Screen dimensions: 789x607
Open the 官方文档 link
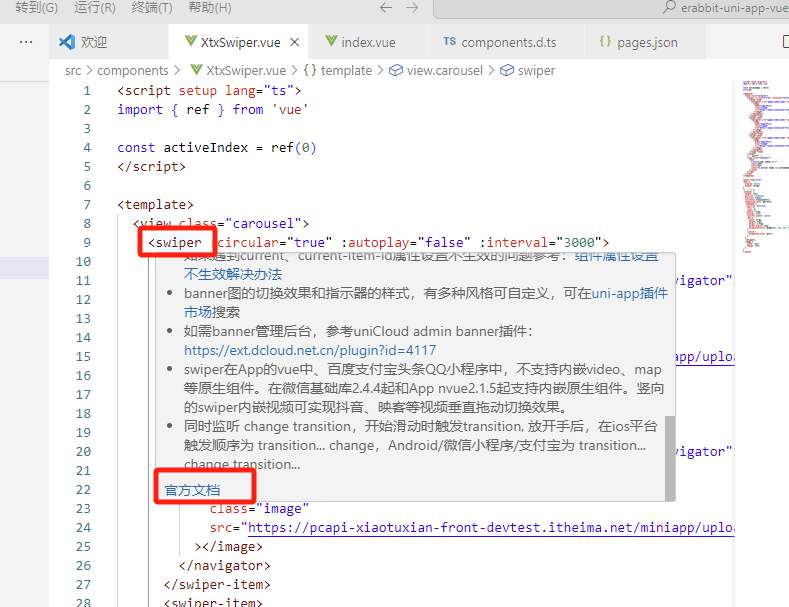coord(192,490)
